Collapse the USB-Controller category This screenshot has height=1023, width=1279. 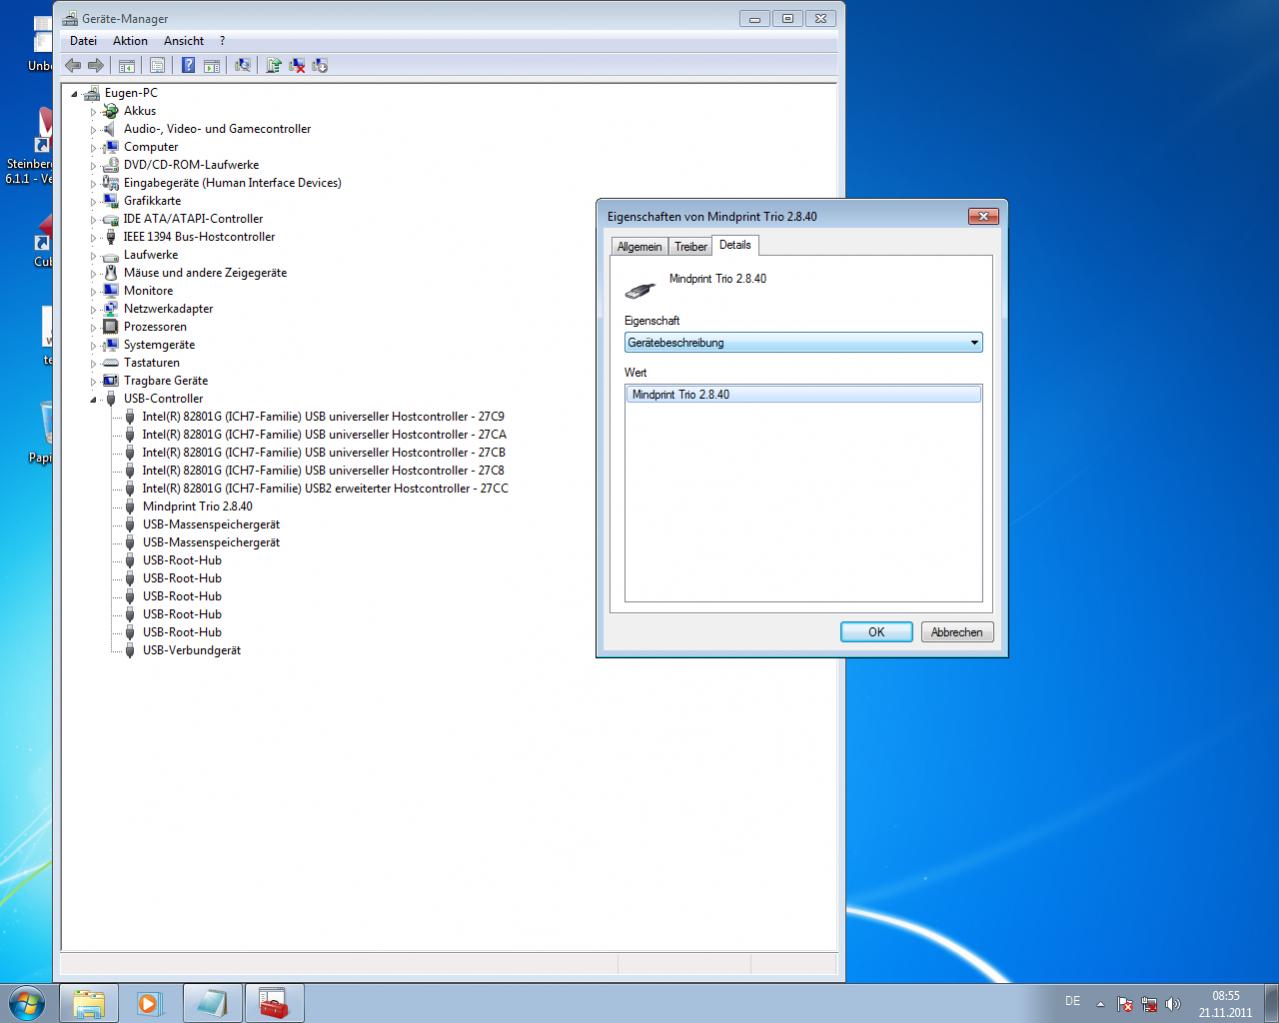point(94,400)
